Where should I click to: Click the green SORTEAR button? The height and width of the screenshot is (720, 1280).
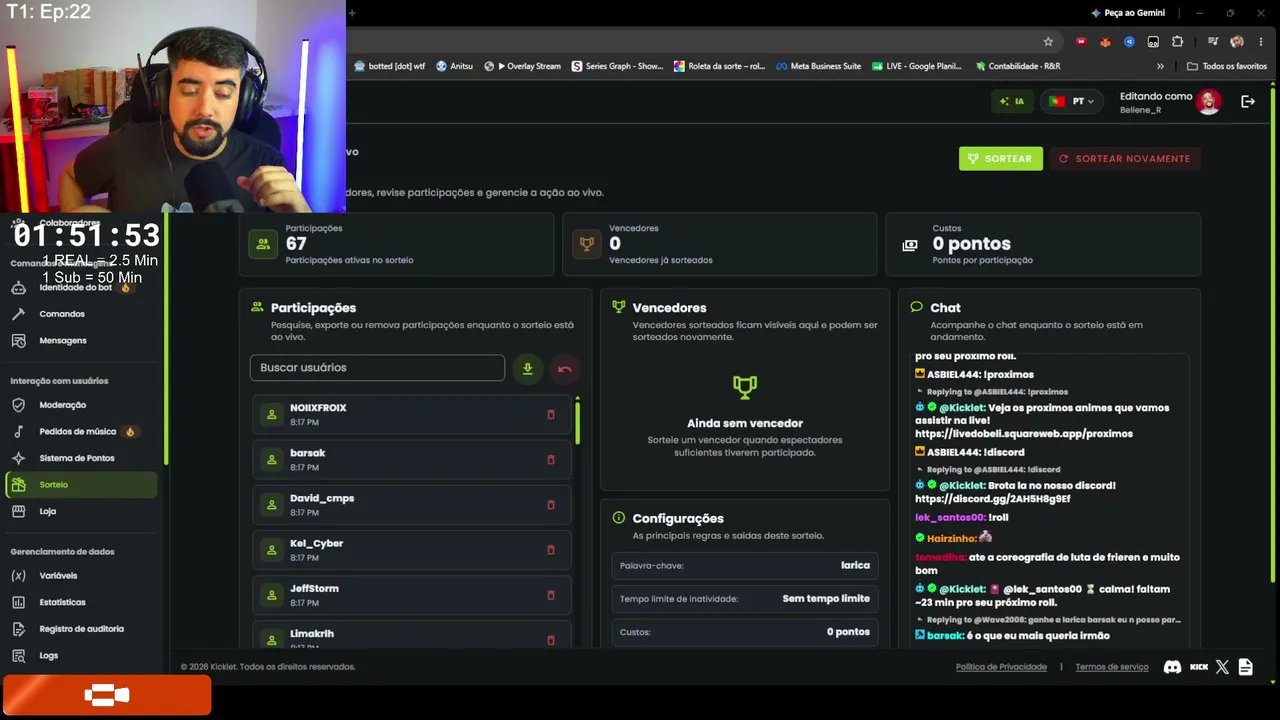click(x=1000, y=158)
